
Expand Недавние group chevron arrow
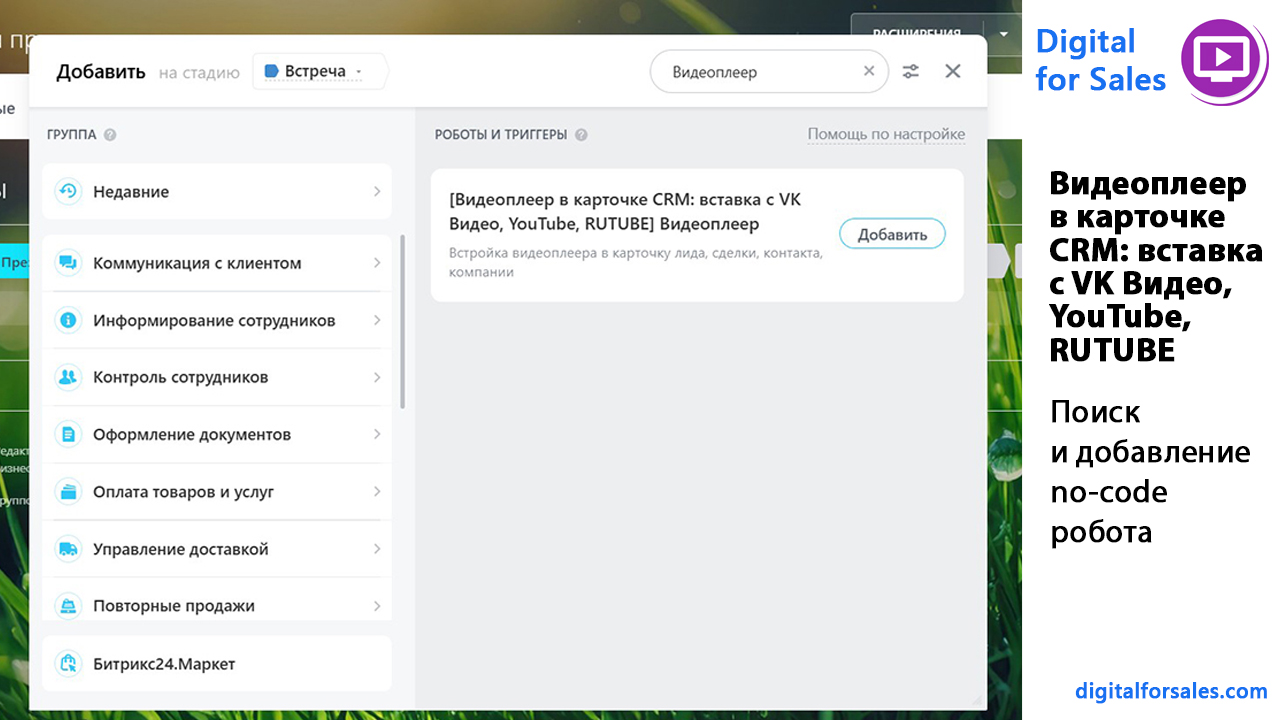tap(377, 191)
